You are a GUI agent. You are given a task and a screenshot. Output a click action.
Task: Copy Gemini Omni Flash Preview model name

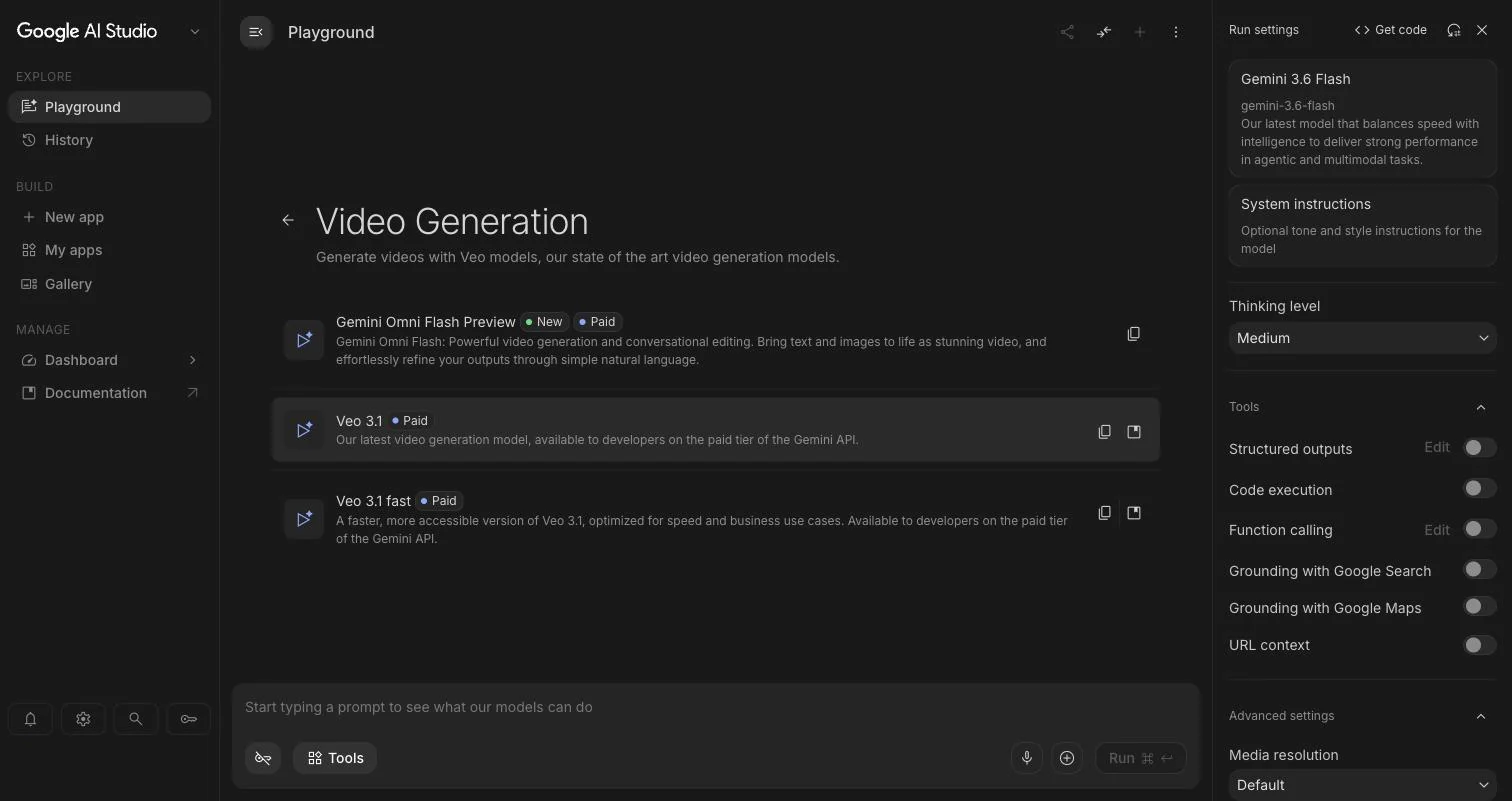[1133, 334]
